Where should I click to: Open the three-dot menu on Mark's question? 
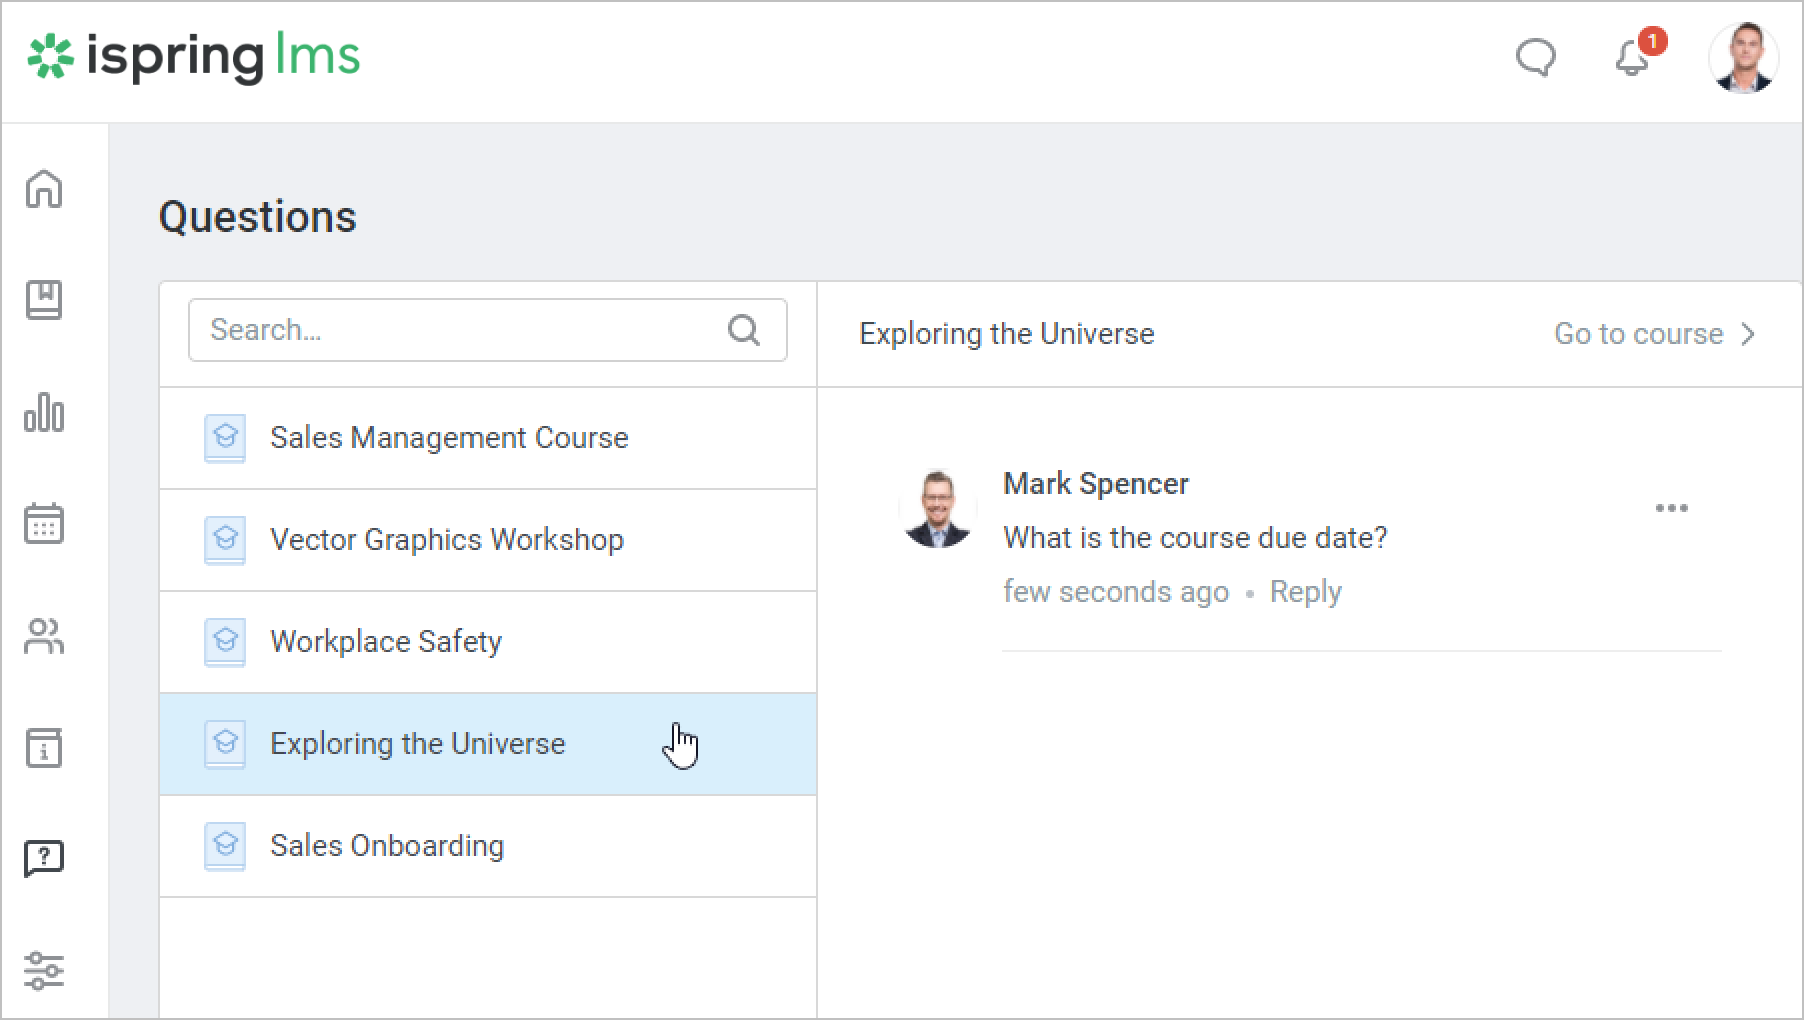pyautogui.click(x=1671, y=508)
